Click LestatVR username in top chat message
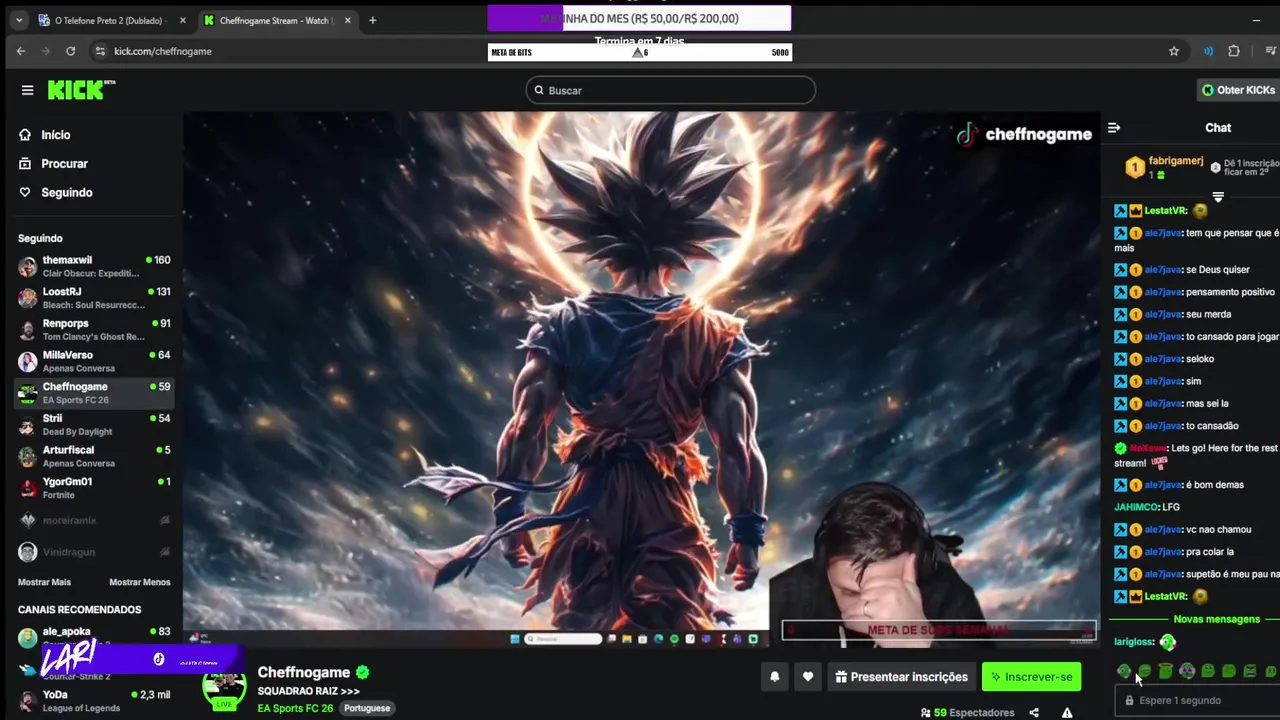This screenshot has width=1280, height=720. (1166, 211)
